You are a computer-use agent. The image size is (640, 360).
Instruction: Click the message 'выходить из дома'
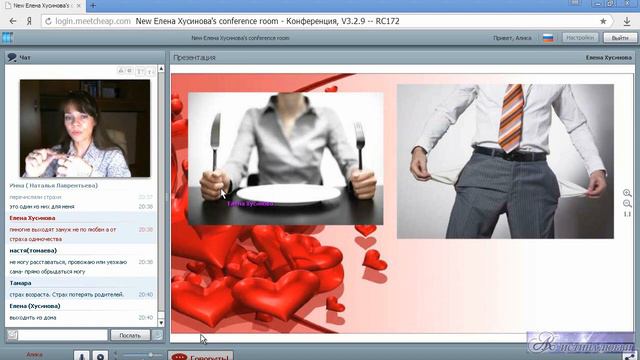[x=33, y=317]
